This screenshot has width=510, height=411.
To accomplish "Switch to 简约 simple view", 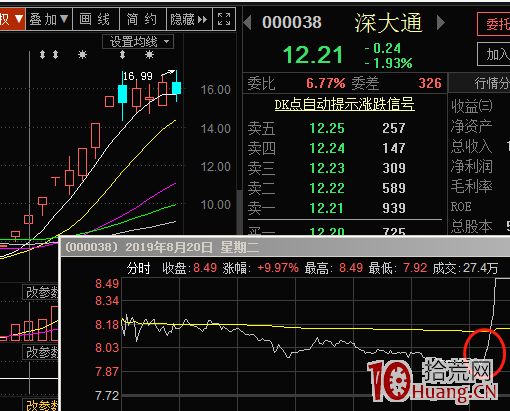I will [x=142, y=19].
